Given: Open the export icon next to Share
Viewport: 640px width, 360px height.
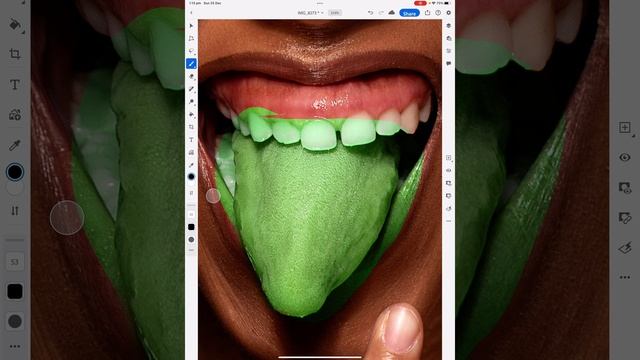Looking at the screenshot, I should pyautogui.click(x=427, y=13).
